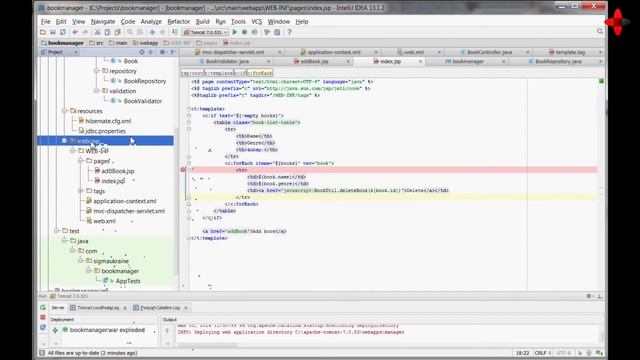Click the Cut scissors icon
This screenshot has width=640, height=360.
coord(98,32)
